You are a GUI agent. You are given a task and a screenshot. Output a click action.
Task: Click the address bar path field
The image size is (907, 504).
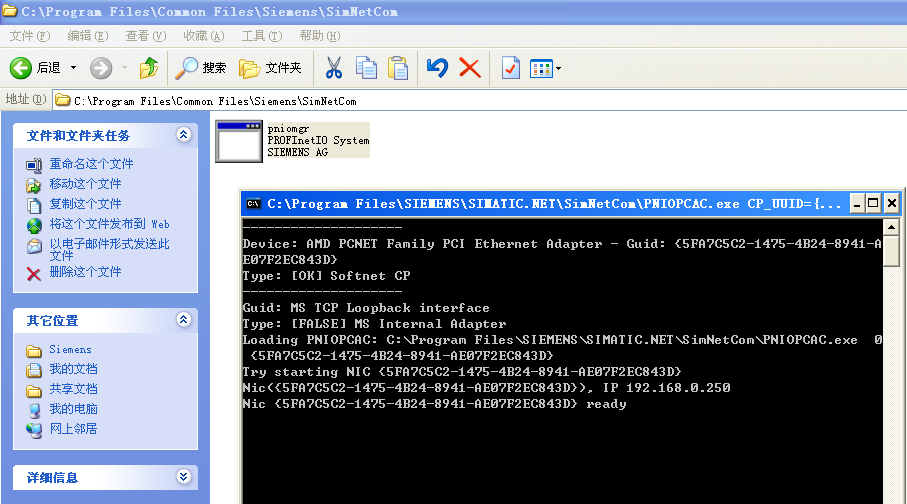(x=480, y=101)
